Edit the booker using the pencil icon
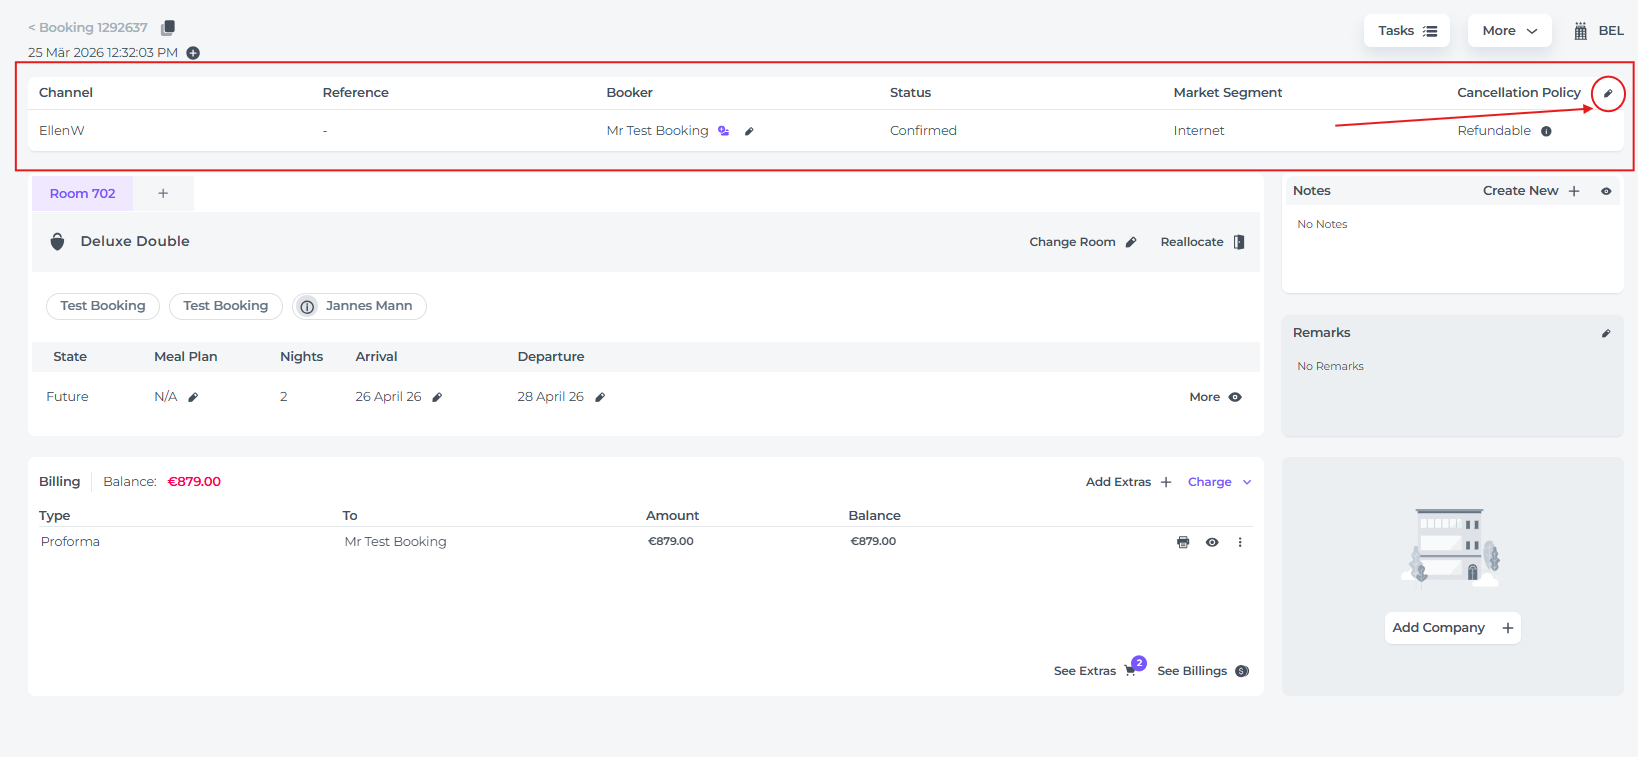The width and height of the screenshot is (1638, 757). click(749, 131)
